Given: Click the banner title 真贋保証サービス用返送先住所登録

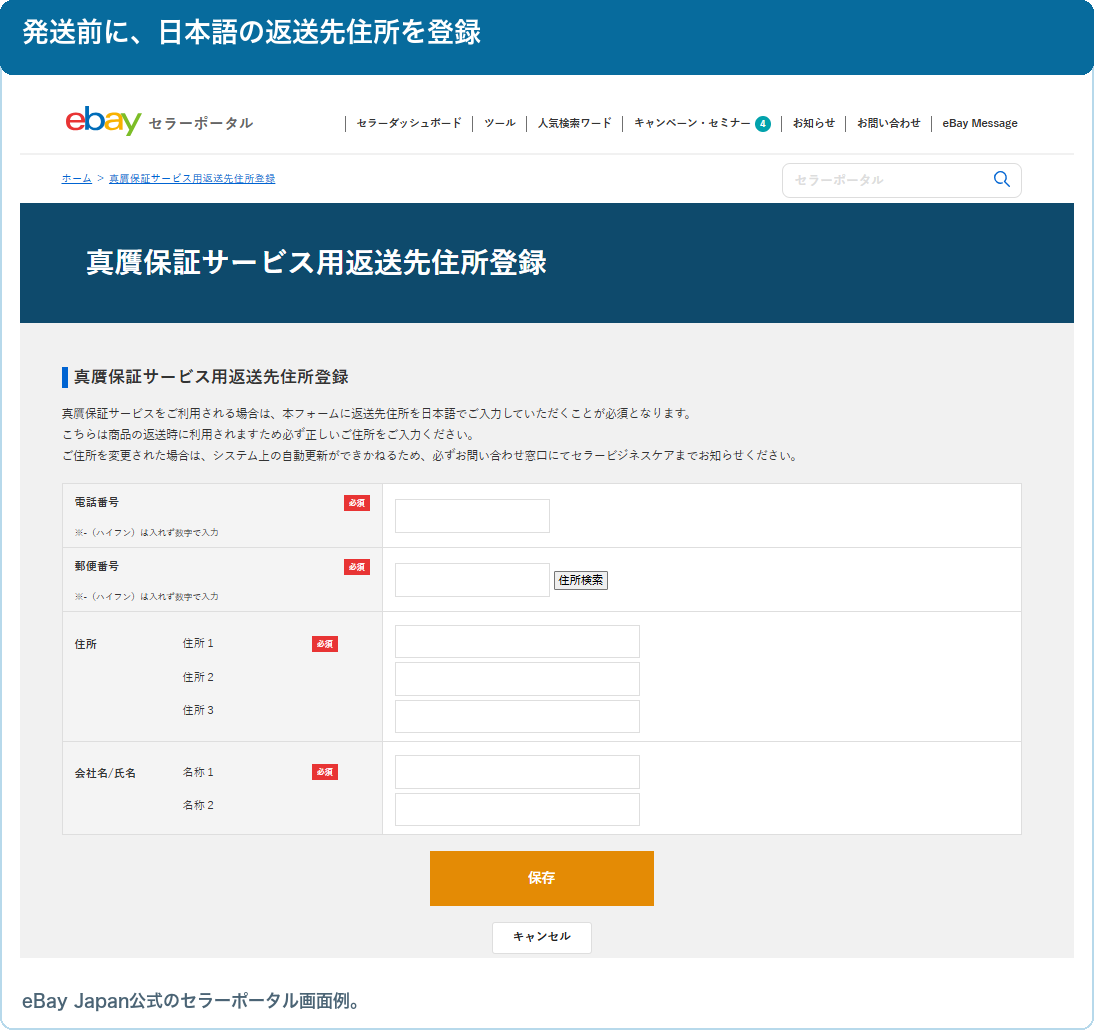Looking at the screenshot, I should click(316, 262).
